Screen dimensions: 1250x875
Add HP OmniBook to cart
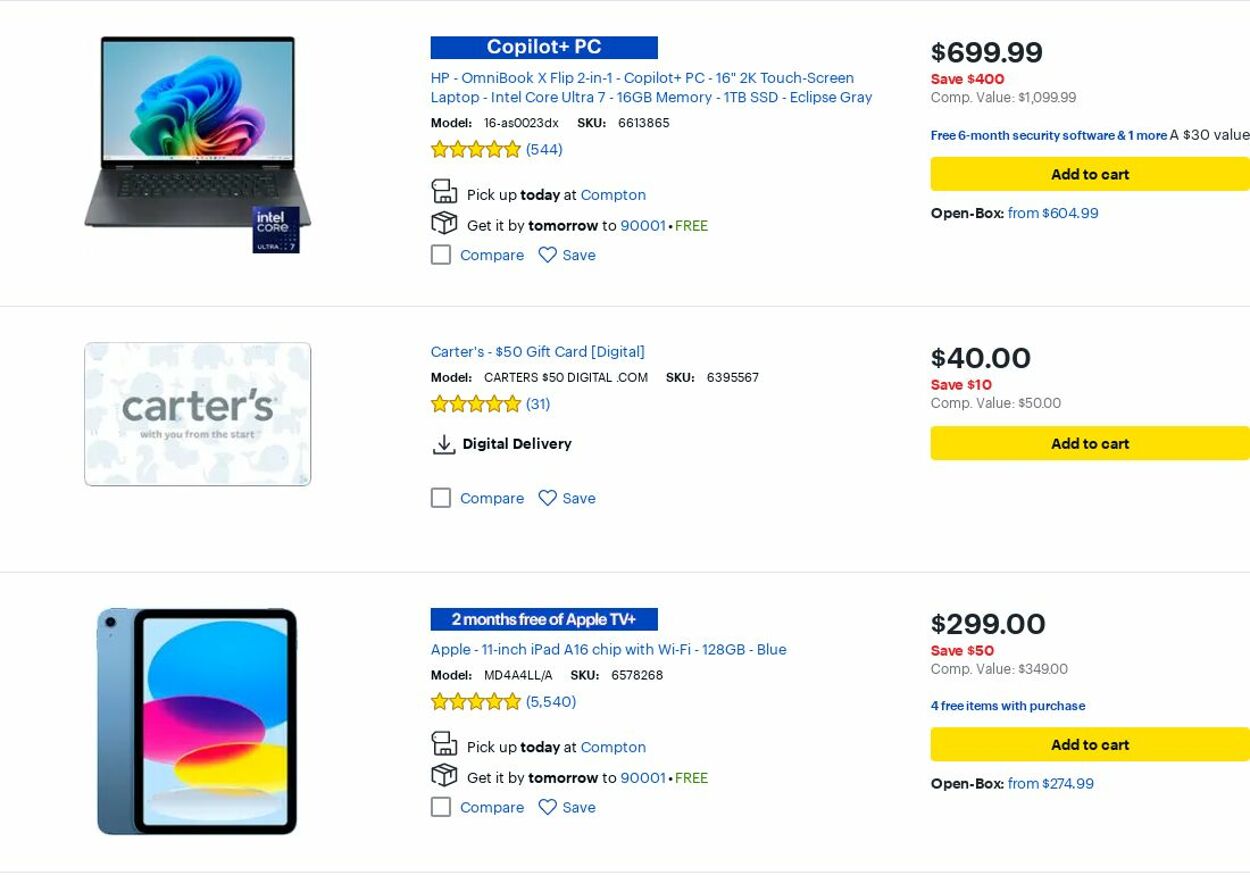pyautogui.click(x=1089, y=174)
